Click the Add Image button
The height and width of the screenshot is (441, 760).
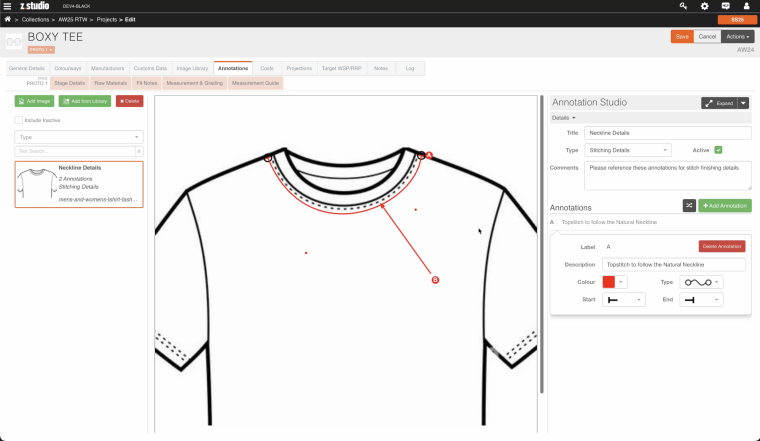34,101
